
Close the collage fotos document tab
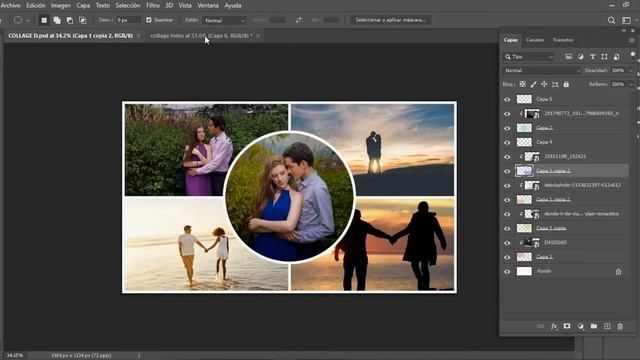[258, 36]
